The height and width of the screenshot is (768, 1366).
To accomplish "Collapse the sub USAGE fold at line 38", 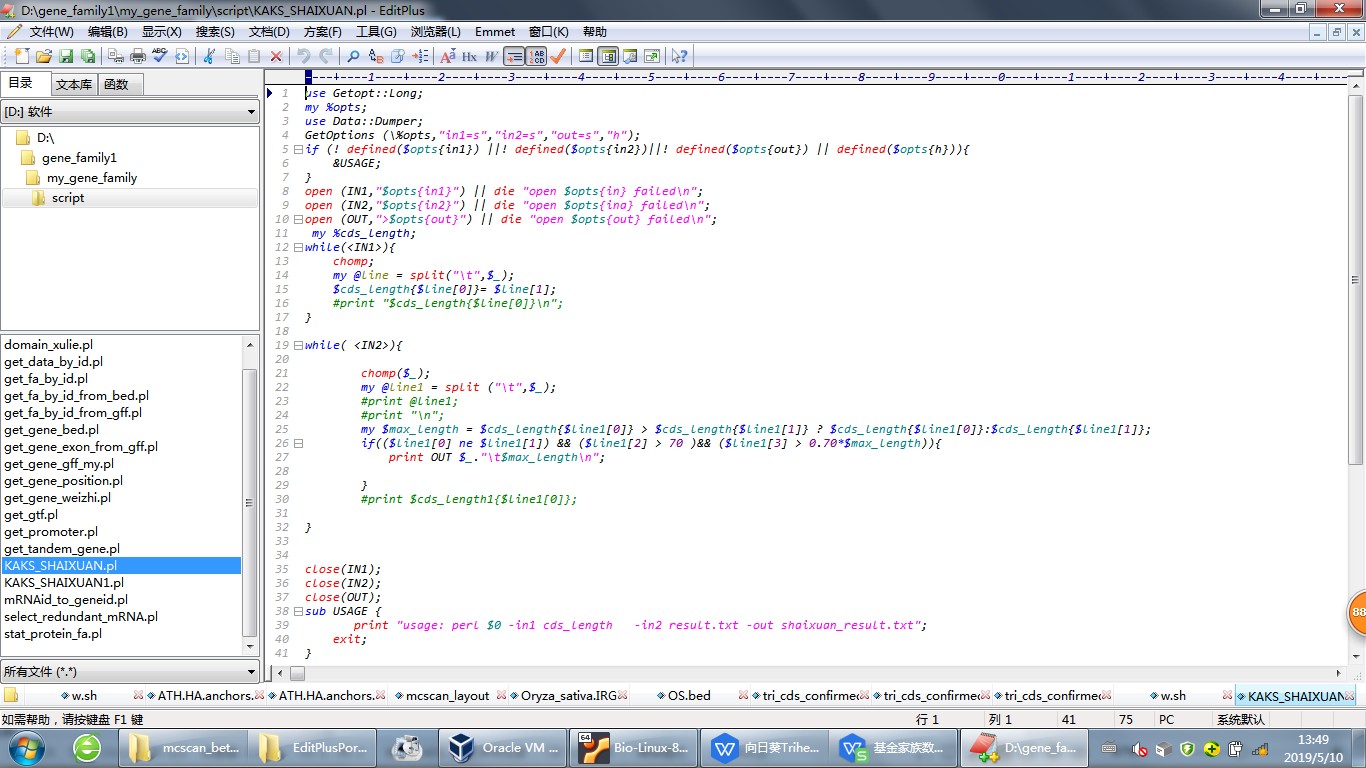I will coord(298,611).
